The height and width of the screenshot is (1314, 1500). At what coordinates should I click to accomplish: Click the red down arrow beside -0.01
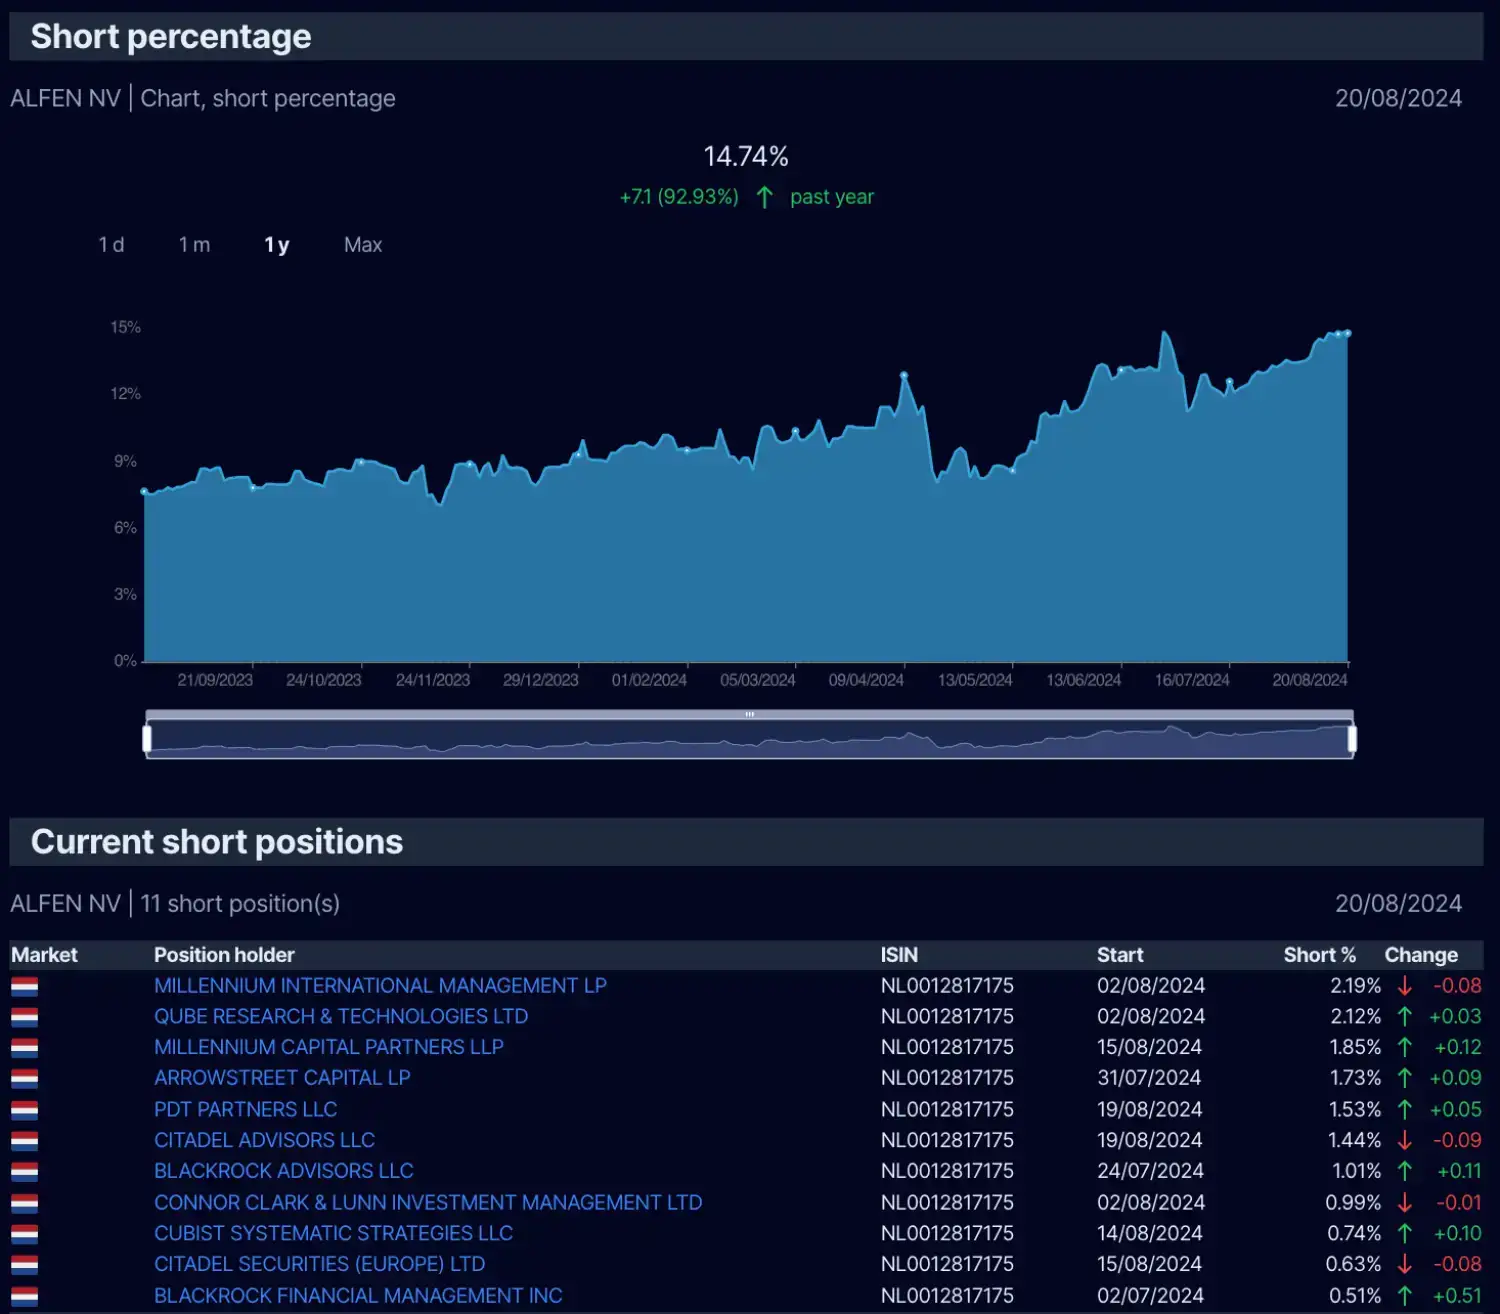pos(1405,1203)
